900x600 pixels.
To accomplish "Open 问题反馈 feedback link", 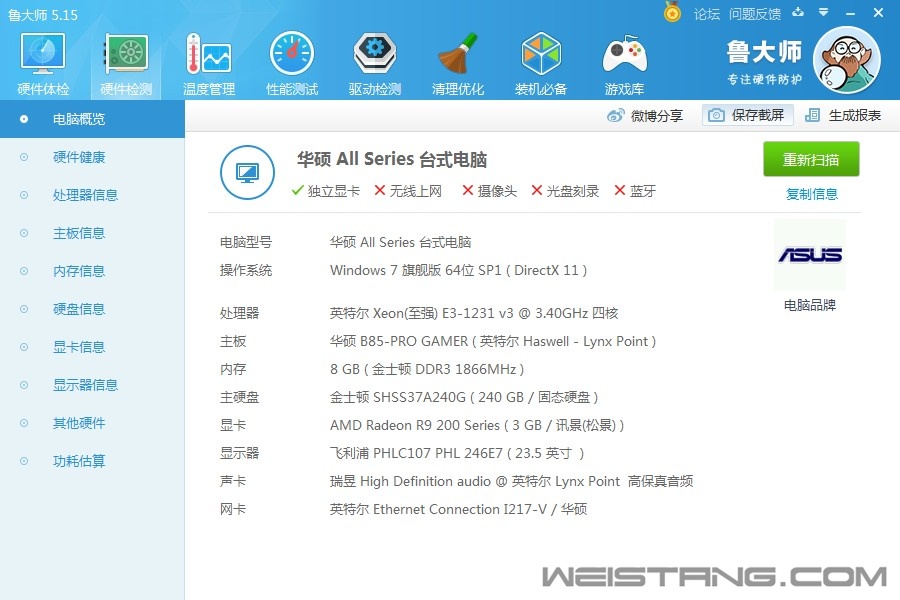I will [x=755, y=14].
